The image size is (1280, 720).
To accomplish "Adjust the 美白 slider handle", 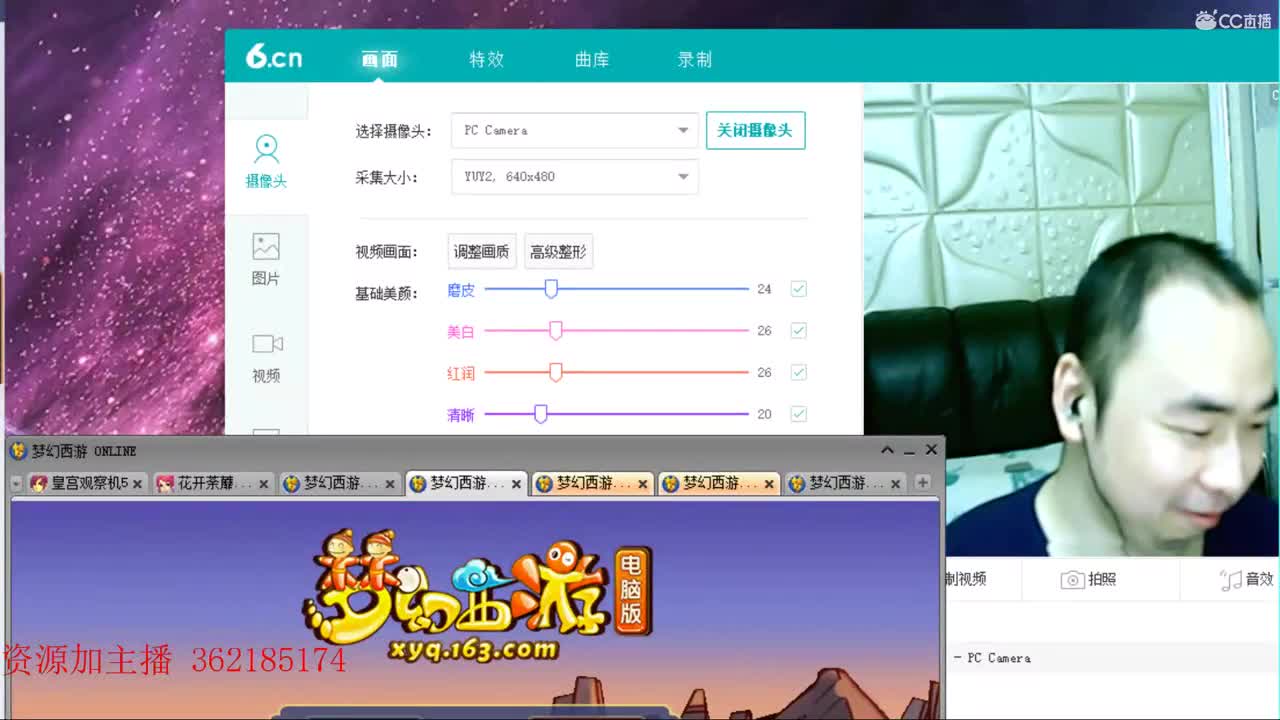I will [x=556, y=331].
